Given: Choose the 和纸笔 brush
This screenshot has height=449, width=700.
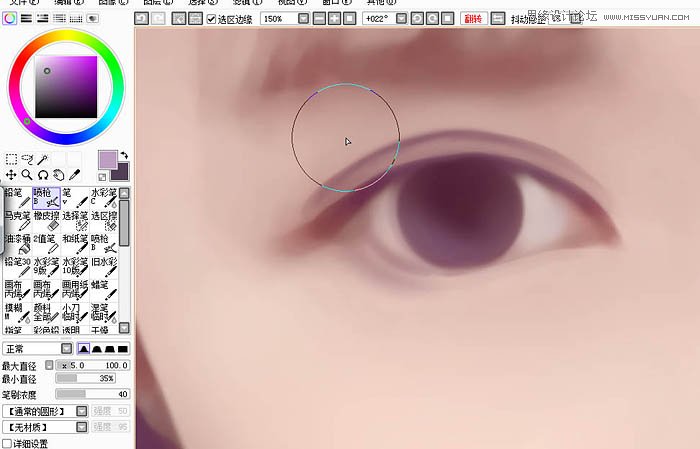Looking at the screenshot, I should 75,244.
